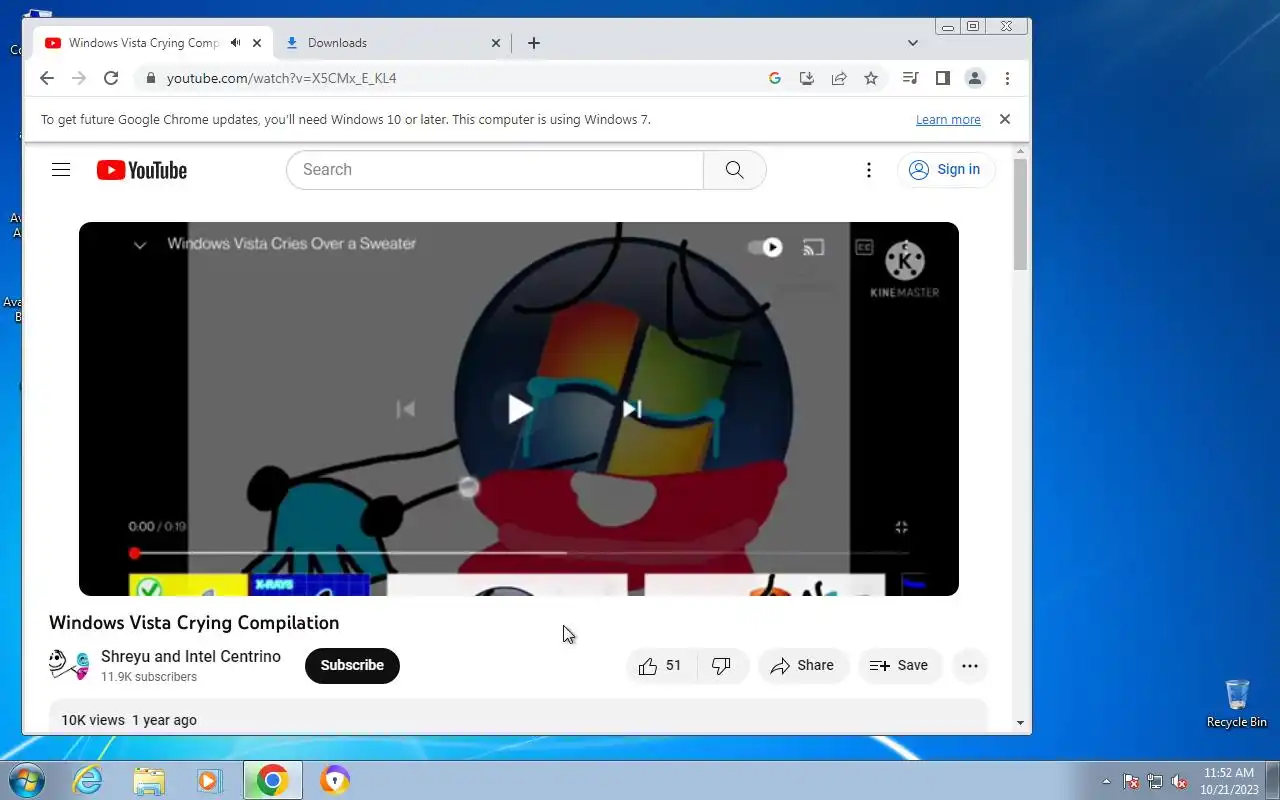Click in the YouTube search field
This screenshot has height=800, width=1280.
point(495,170)
